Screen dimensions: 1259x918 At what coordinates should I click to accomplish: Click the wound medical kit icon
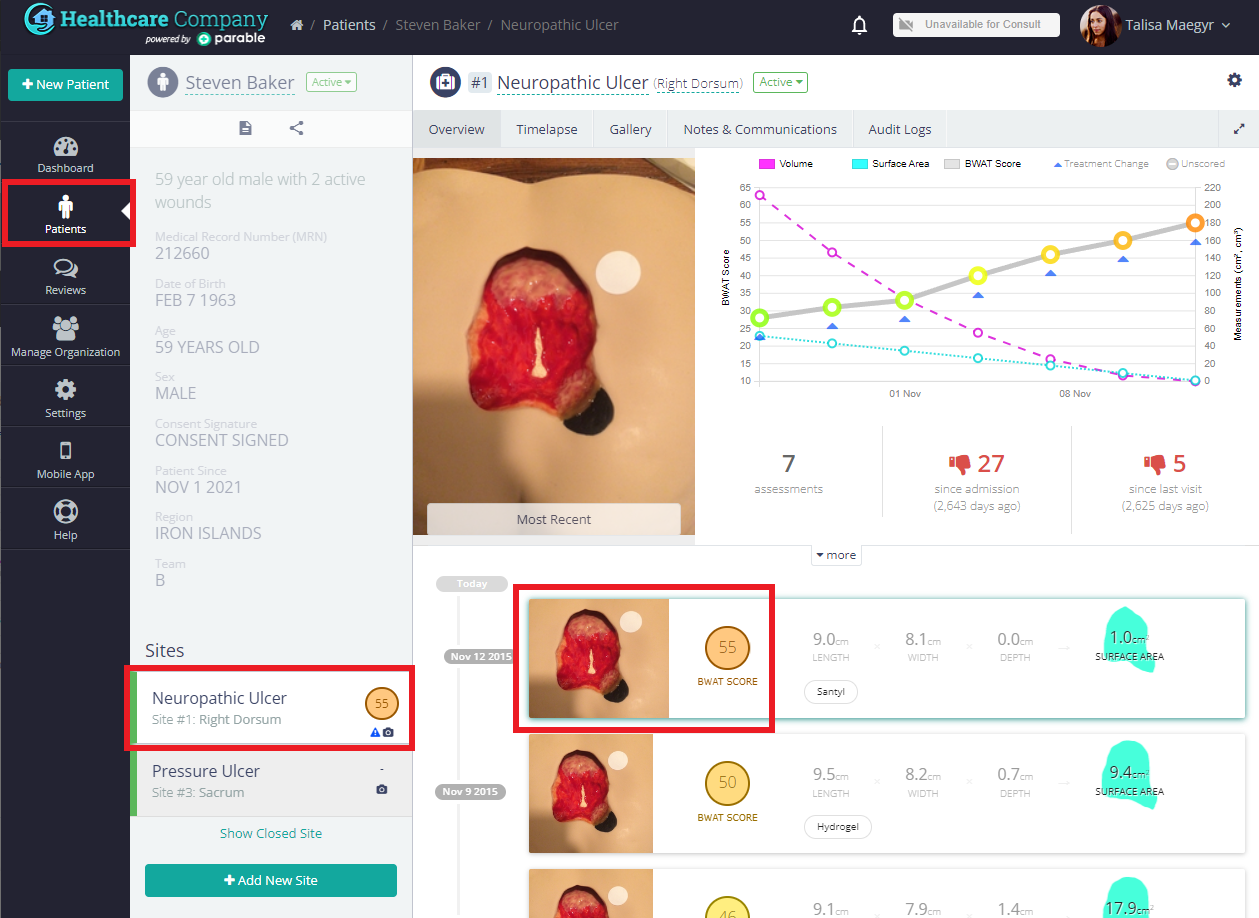click(445, 82)
